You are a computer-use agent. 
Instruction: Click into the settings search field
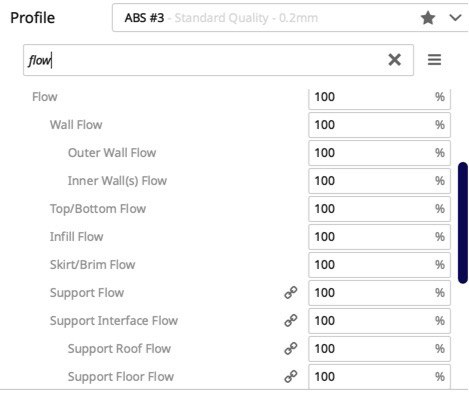[218, 60]
